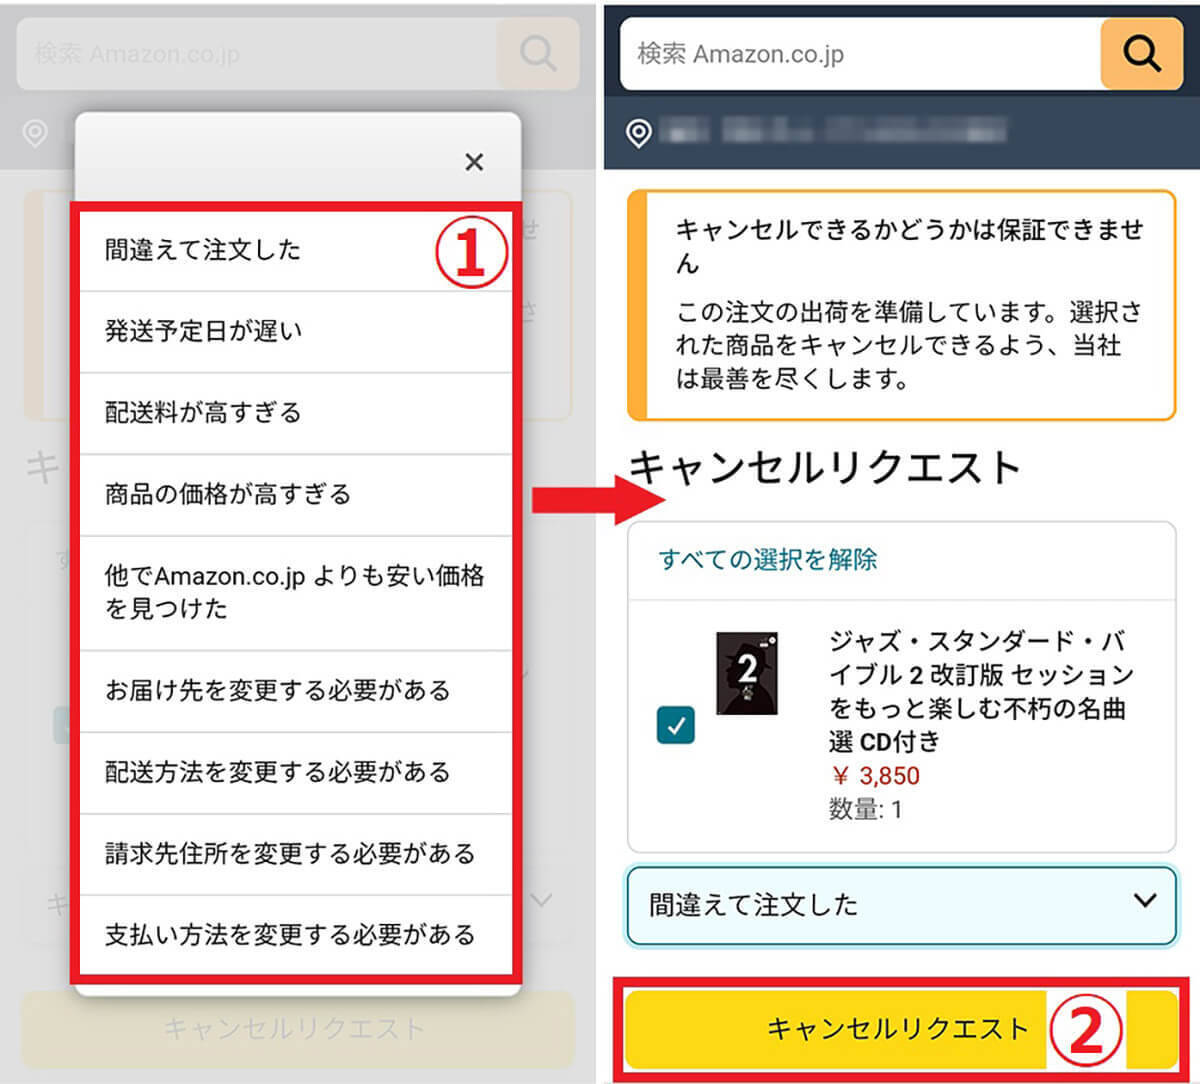Click dimmed search icon on left screen
1200x1084 pixels.
pos(538,53)
